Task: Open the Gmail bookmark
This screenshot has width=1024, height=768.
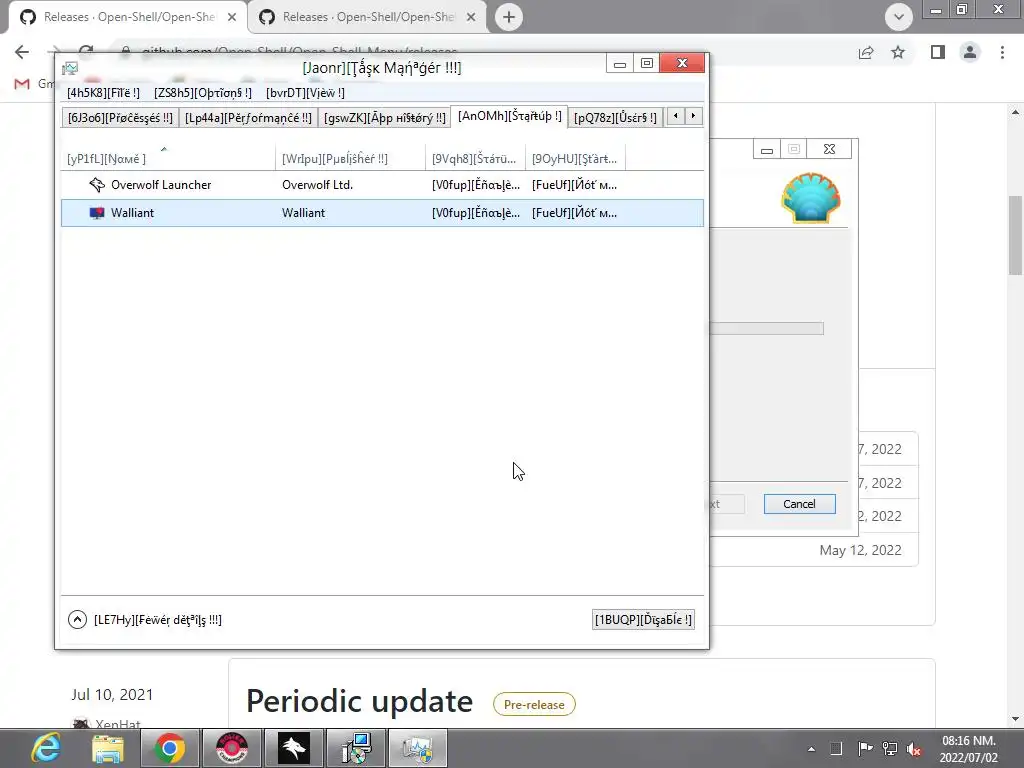Action: pos(34,84)
